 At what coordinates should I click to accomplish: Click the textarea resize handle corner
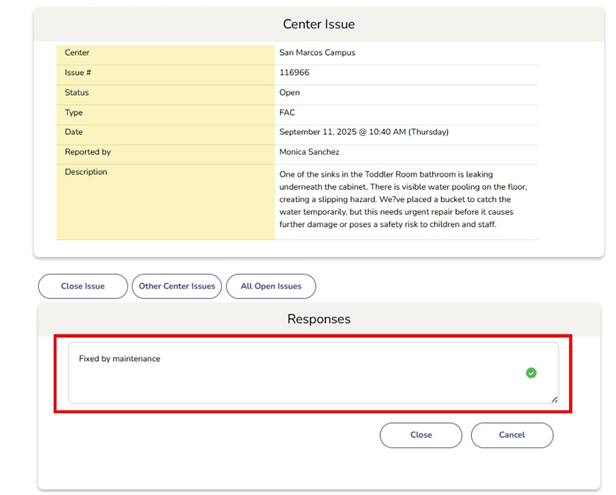point(554,400)
